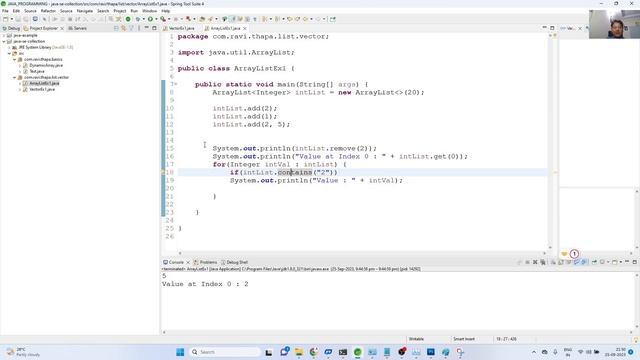Screen dimensions: 640x360
Task: Collapse the java-se-collection project node
Action: [x=4, y=42]
